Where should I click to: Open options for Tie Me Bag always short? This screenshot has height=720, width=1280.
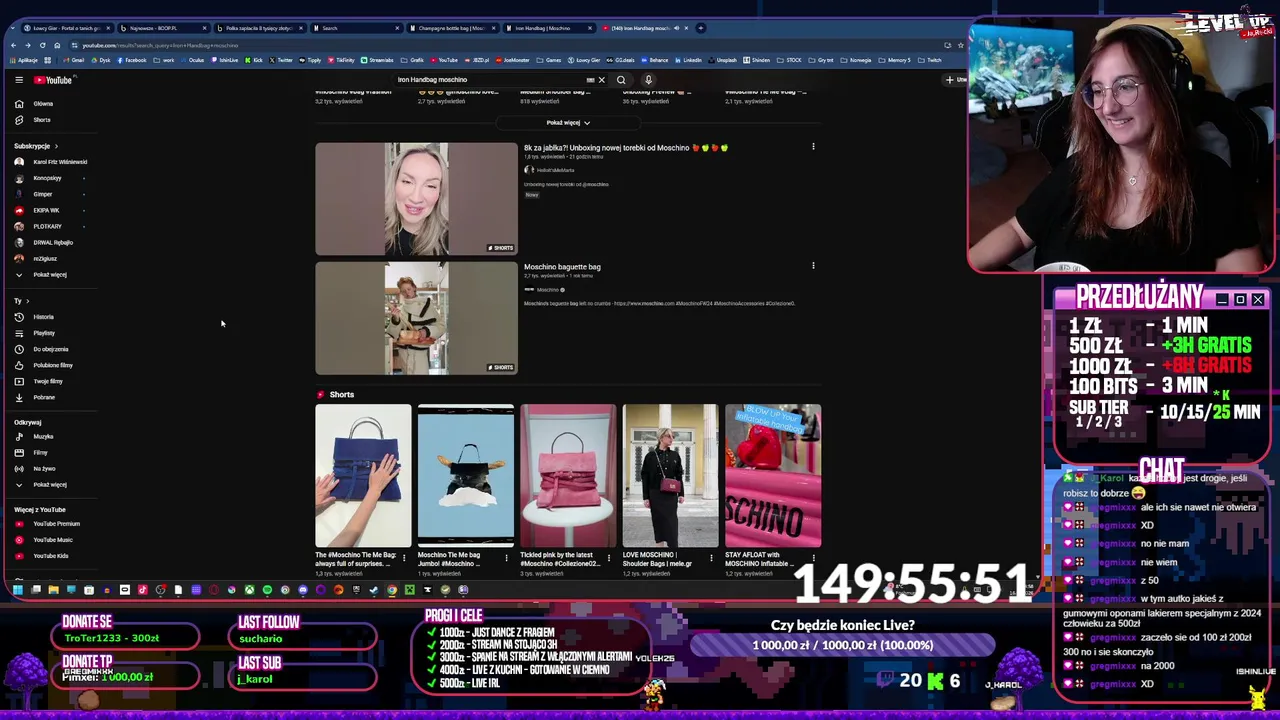coord(404,557)
